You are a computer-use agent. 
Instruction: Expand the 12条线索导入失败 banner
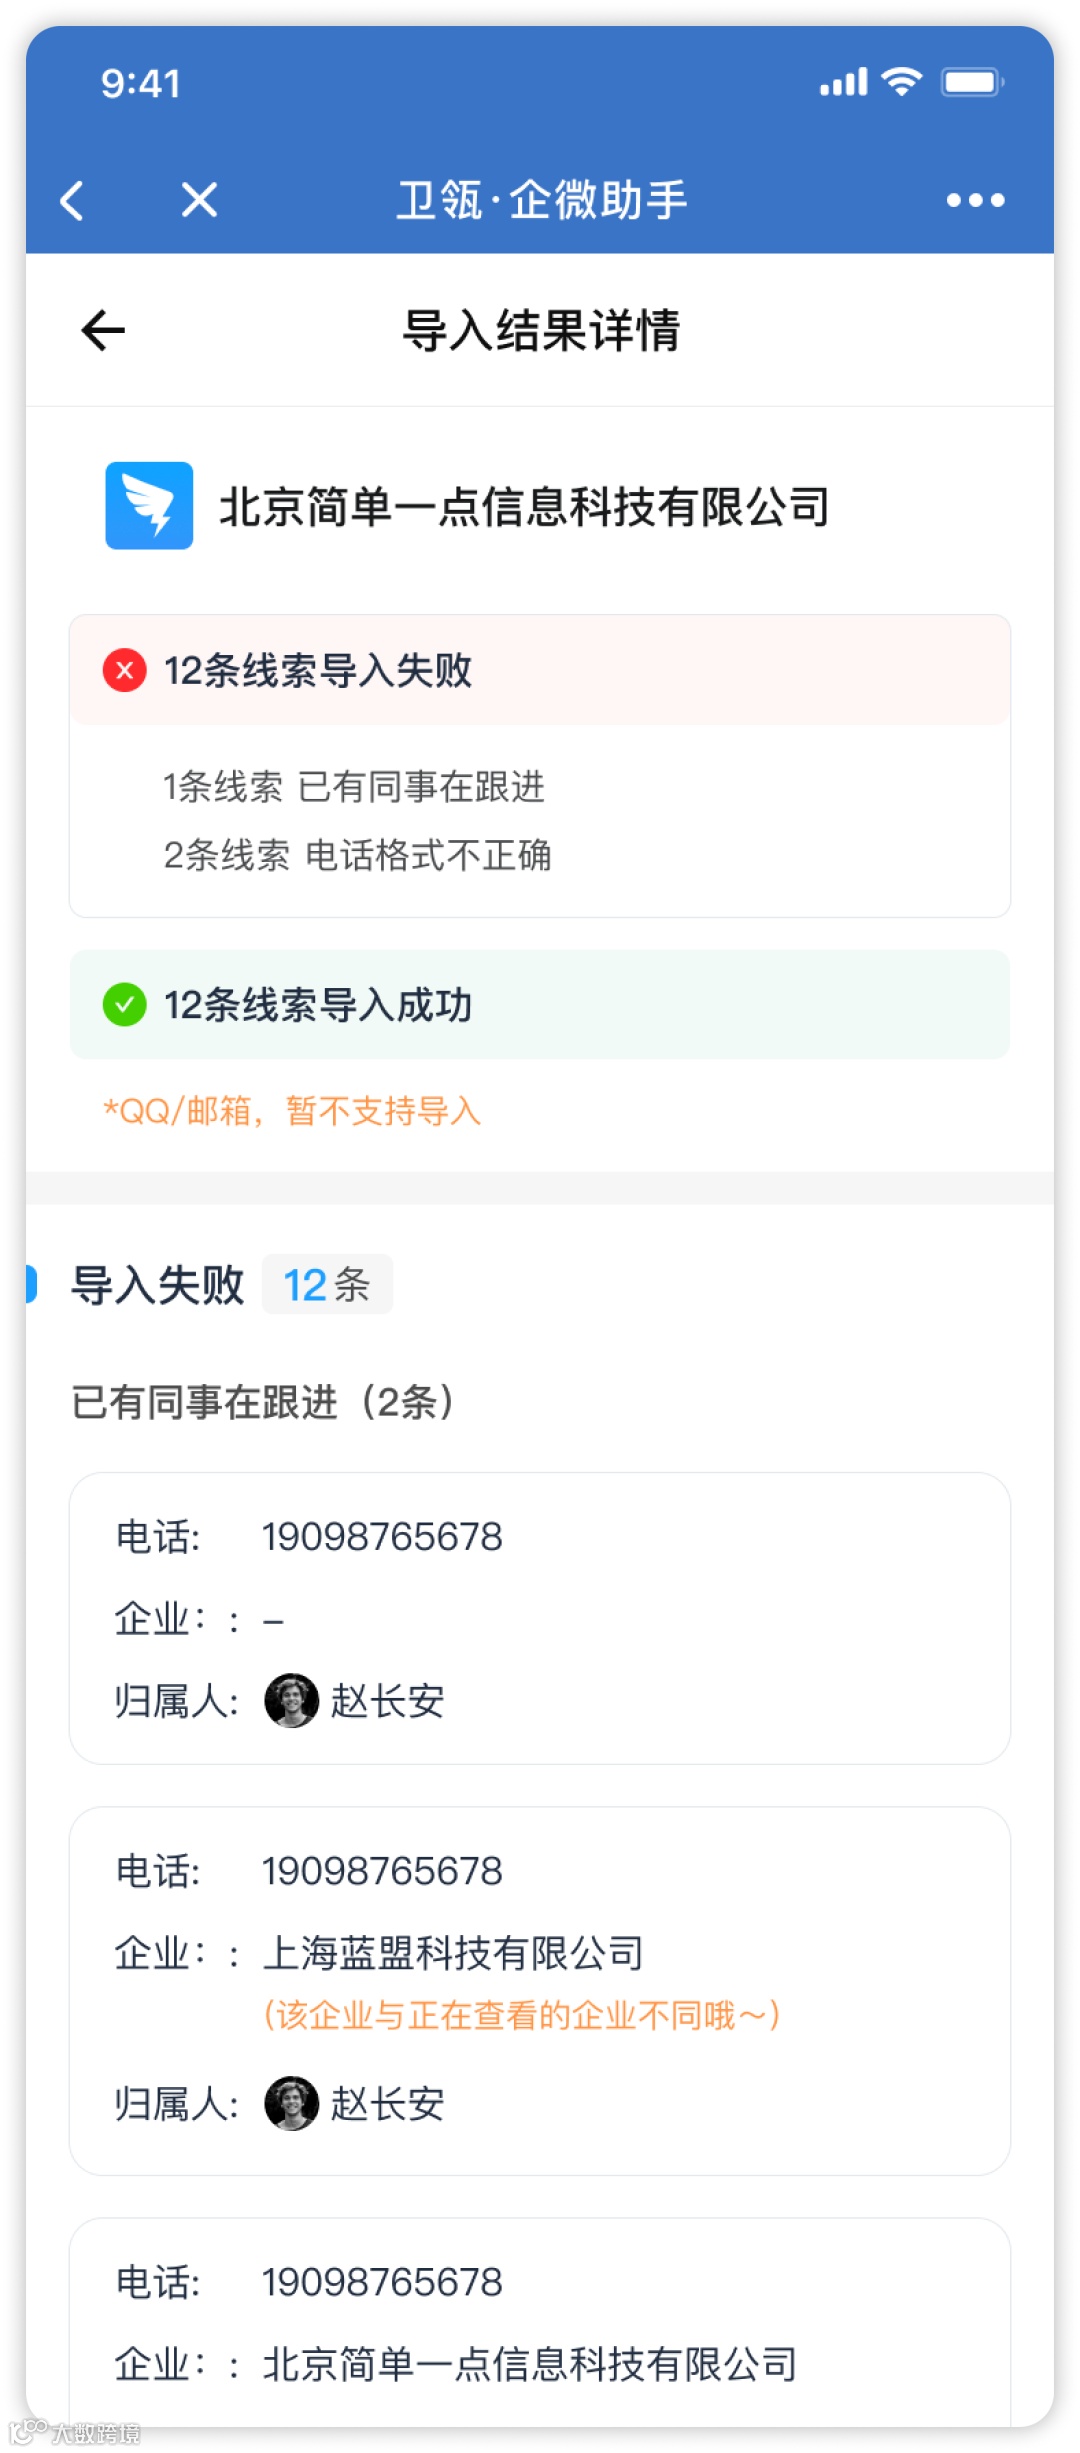(x=540, y=670)
